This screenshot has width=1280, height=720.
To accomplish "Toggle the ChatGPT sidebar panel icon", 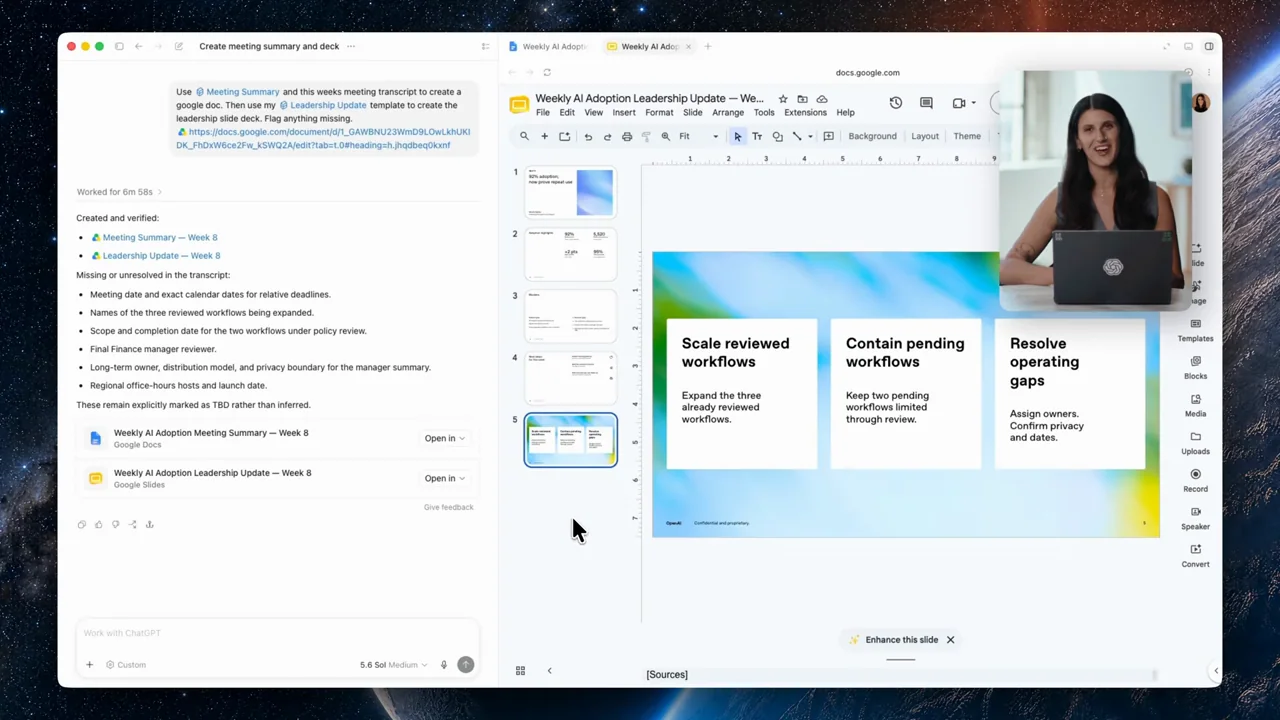I will click(119, 46).
